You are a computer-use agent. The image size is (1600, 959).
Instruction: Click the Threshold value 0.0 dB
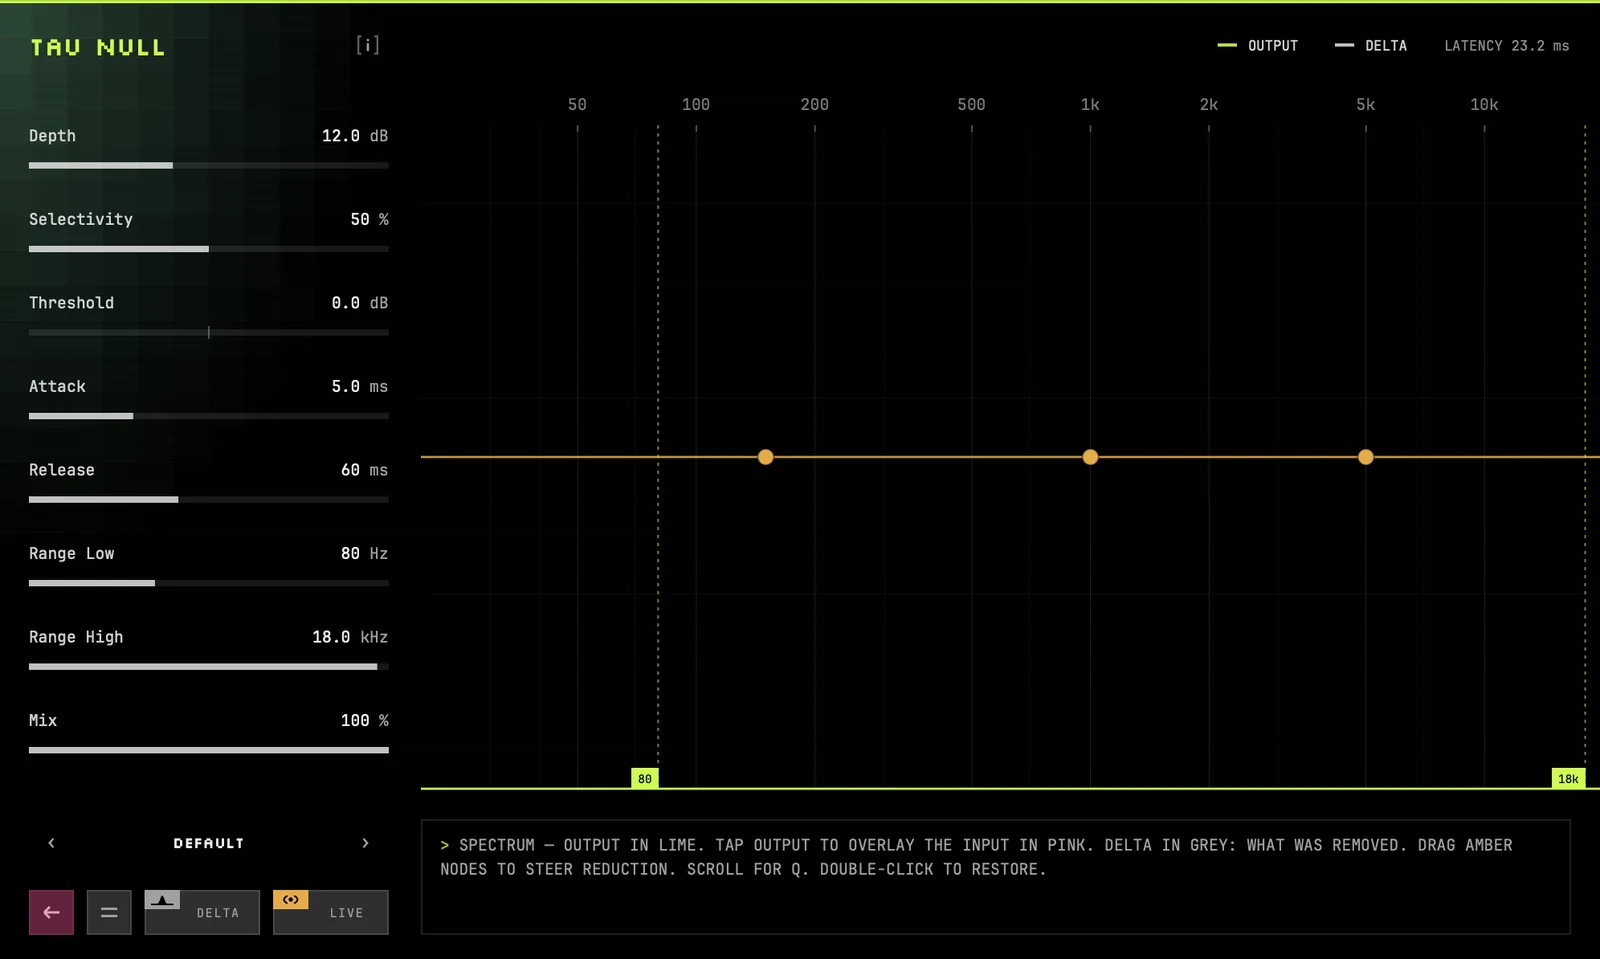pyautogui.click(x=360, y=303)
